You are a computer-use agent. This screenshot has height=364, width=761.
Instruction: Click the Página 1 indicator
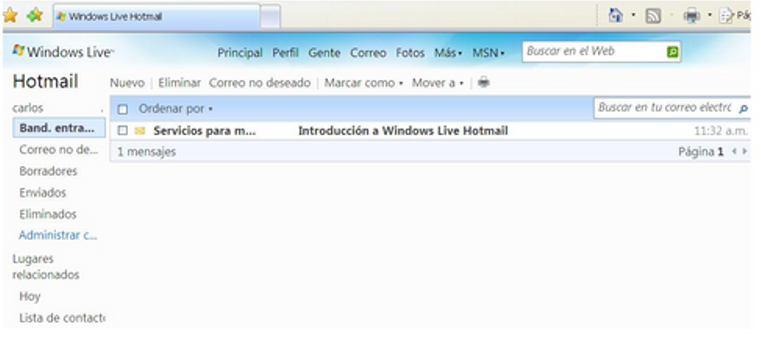click(701, 152)
